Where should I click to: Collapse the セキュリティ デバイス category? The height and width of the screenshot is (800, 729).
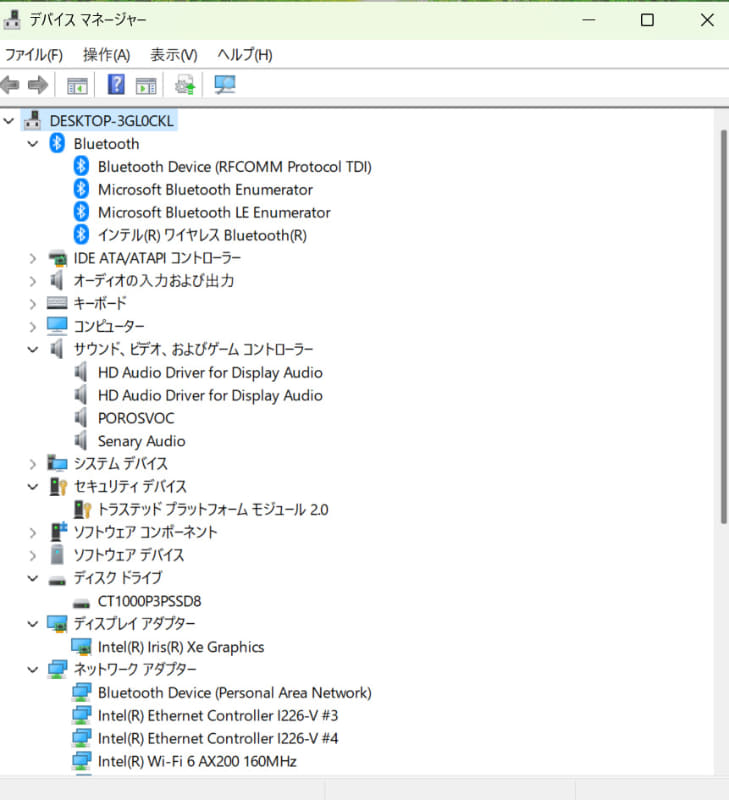(x=33, y=487)
